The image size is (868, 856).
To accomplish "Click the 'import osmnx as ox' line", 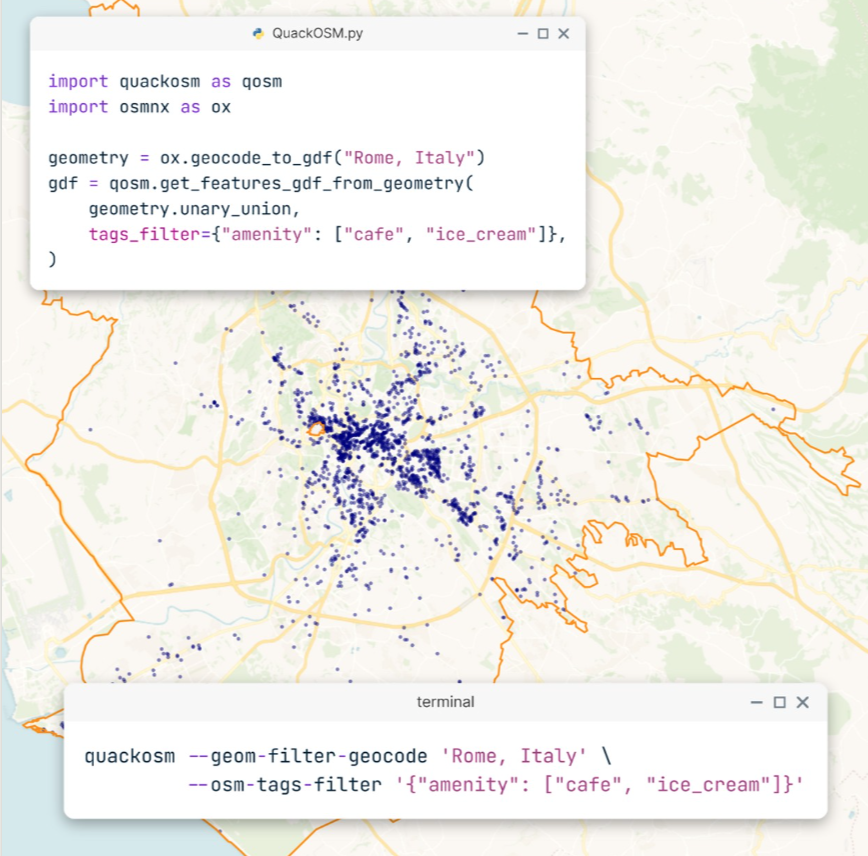I will click(x=139, y=106).
